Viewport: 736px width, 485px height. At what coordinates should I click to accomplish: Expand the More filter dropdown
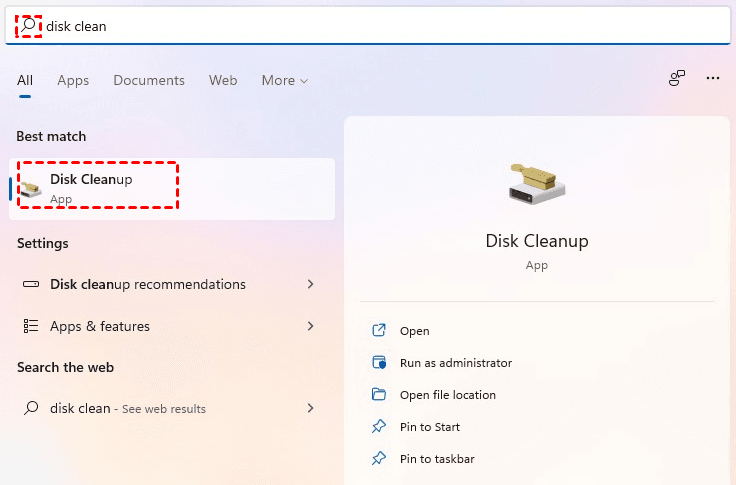pyautogui.click(x=285, y=80)
